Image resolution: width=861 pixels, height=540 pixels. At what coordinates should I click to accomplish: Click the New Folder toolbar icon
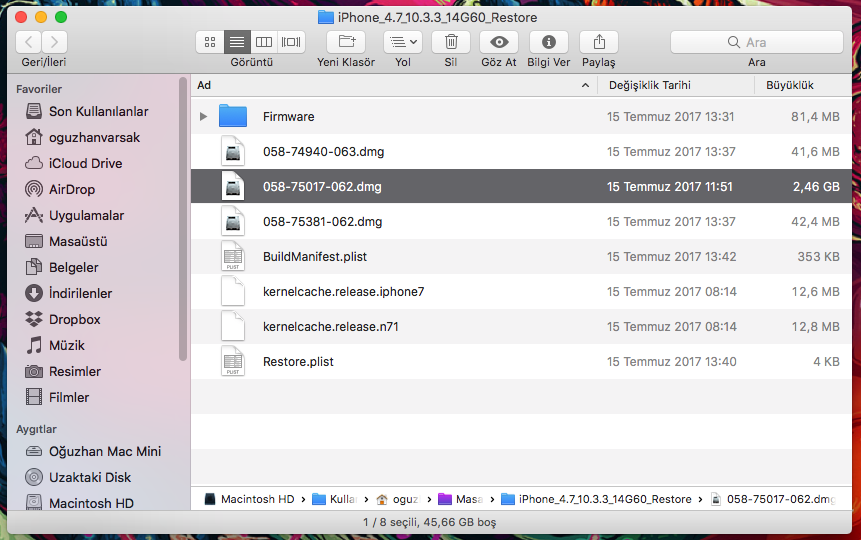pyautogui.click(x=346, y=42)
